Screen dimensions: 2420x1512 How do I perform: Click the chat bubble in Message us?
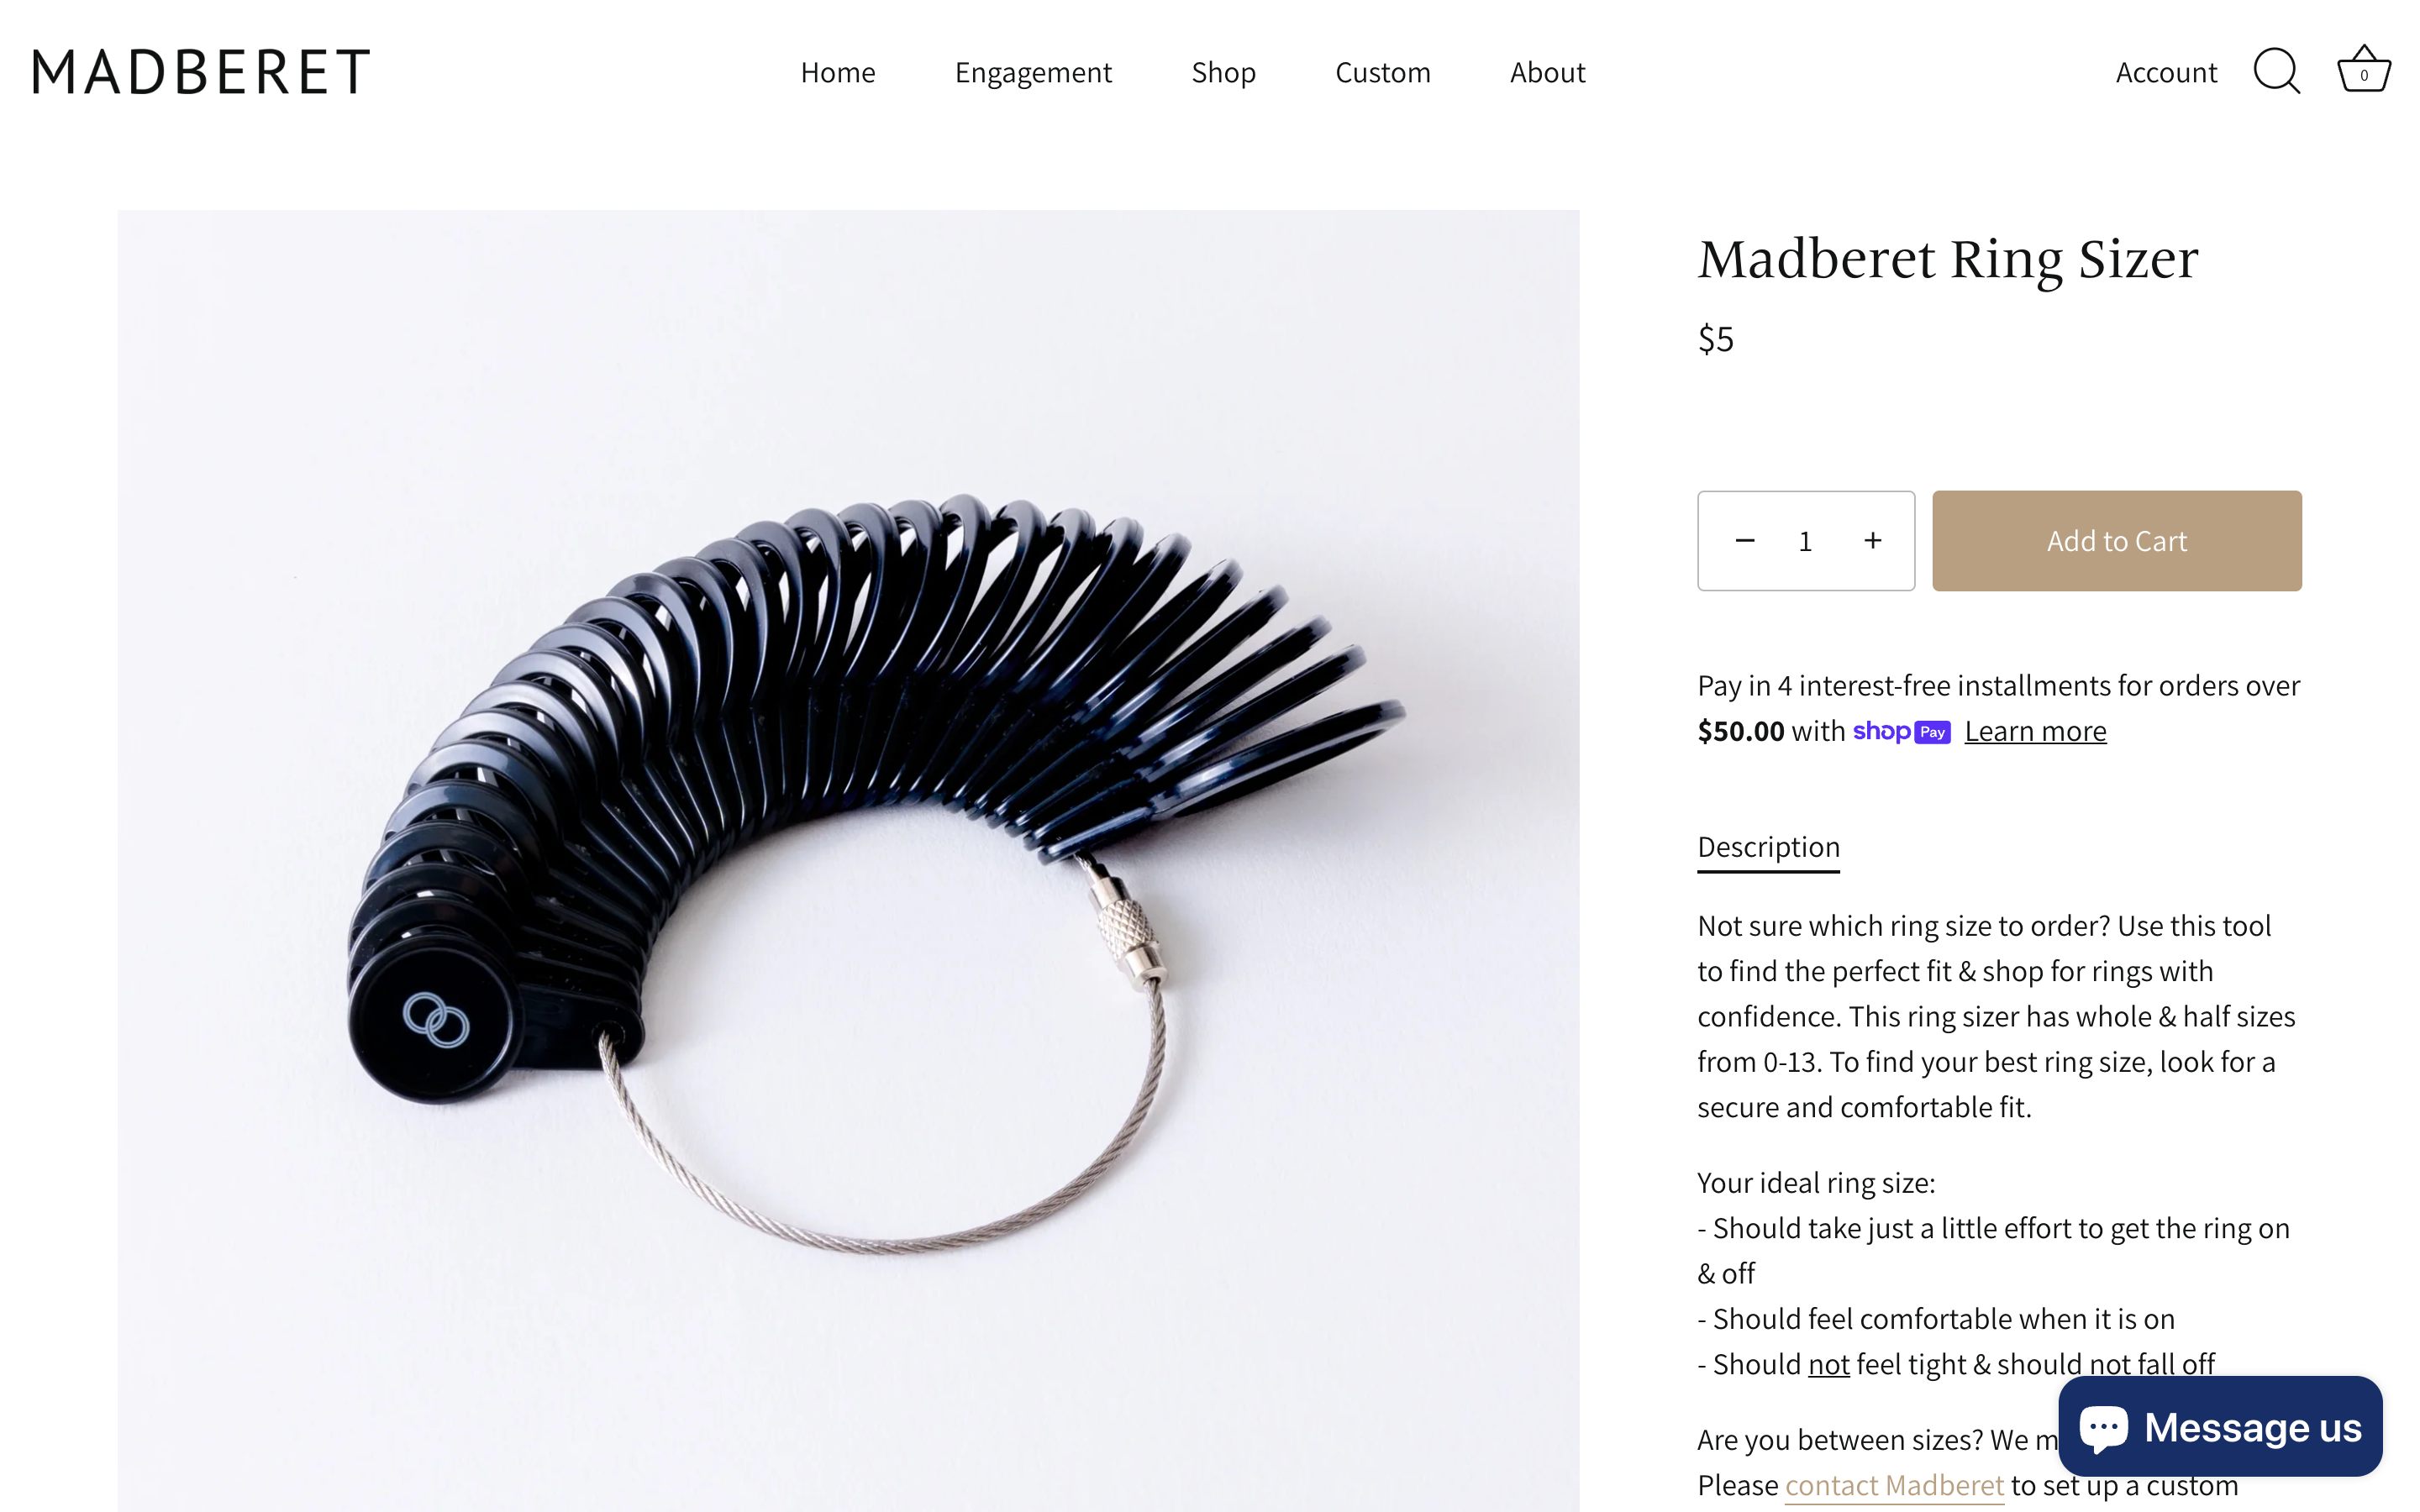pos(2103,1428)
